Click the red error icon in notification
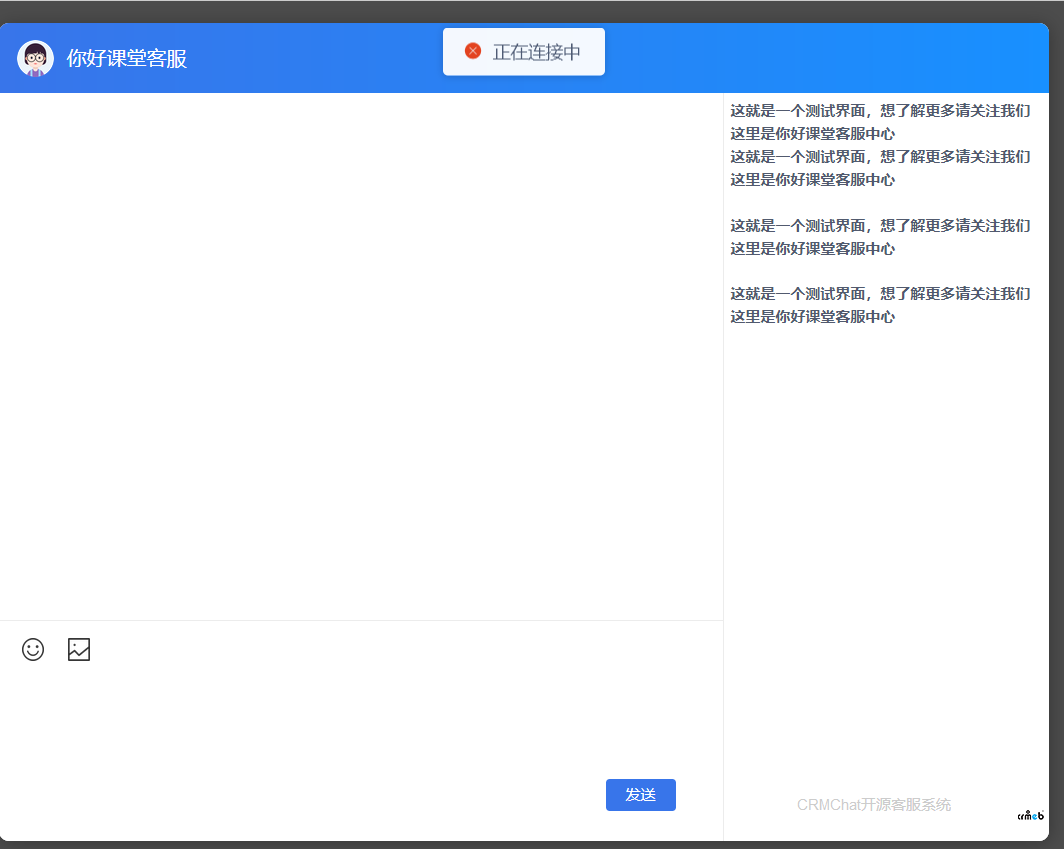The height and width of the screenshot is (849, 1064). [473, 51]
